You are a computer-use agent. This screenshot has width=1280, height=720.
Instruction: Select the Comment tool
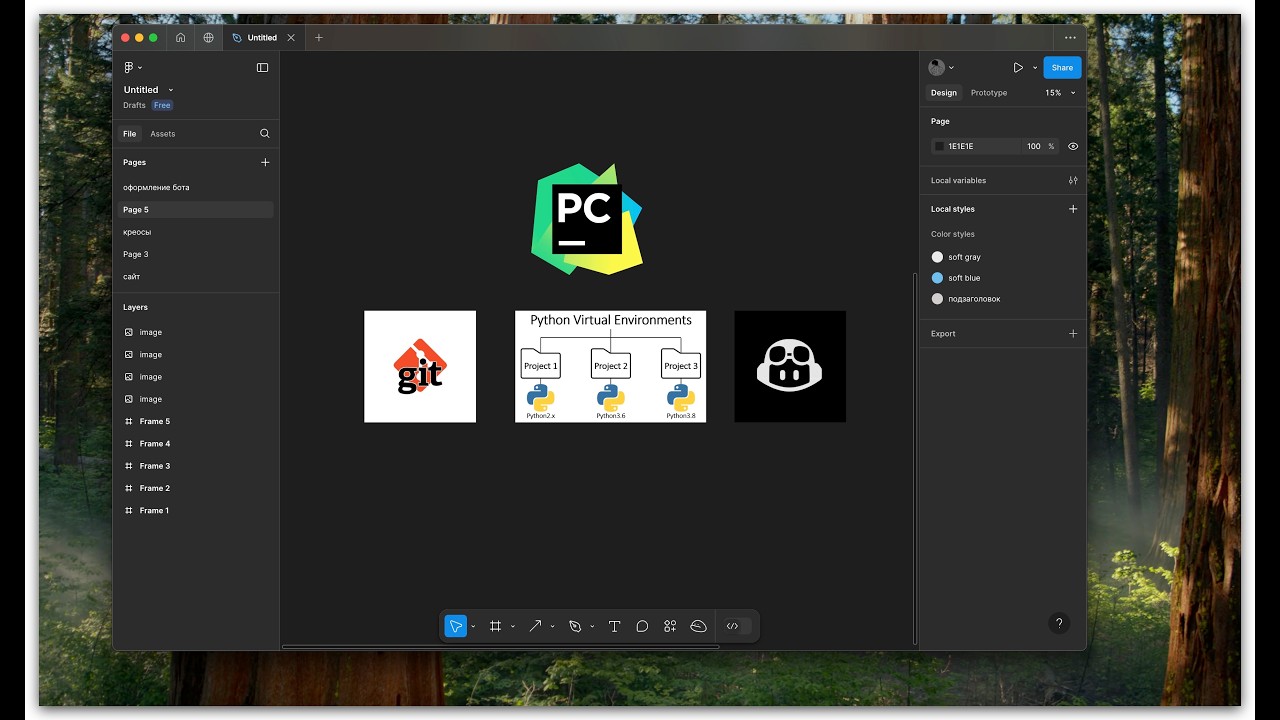point(642,626)
